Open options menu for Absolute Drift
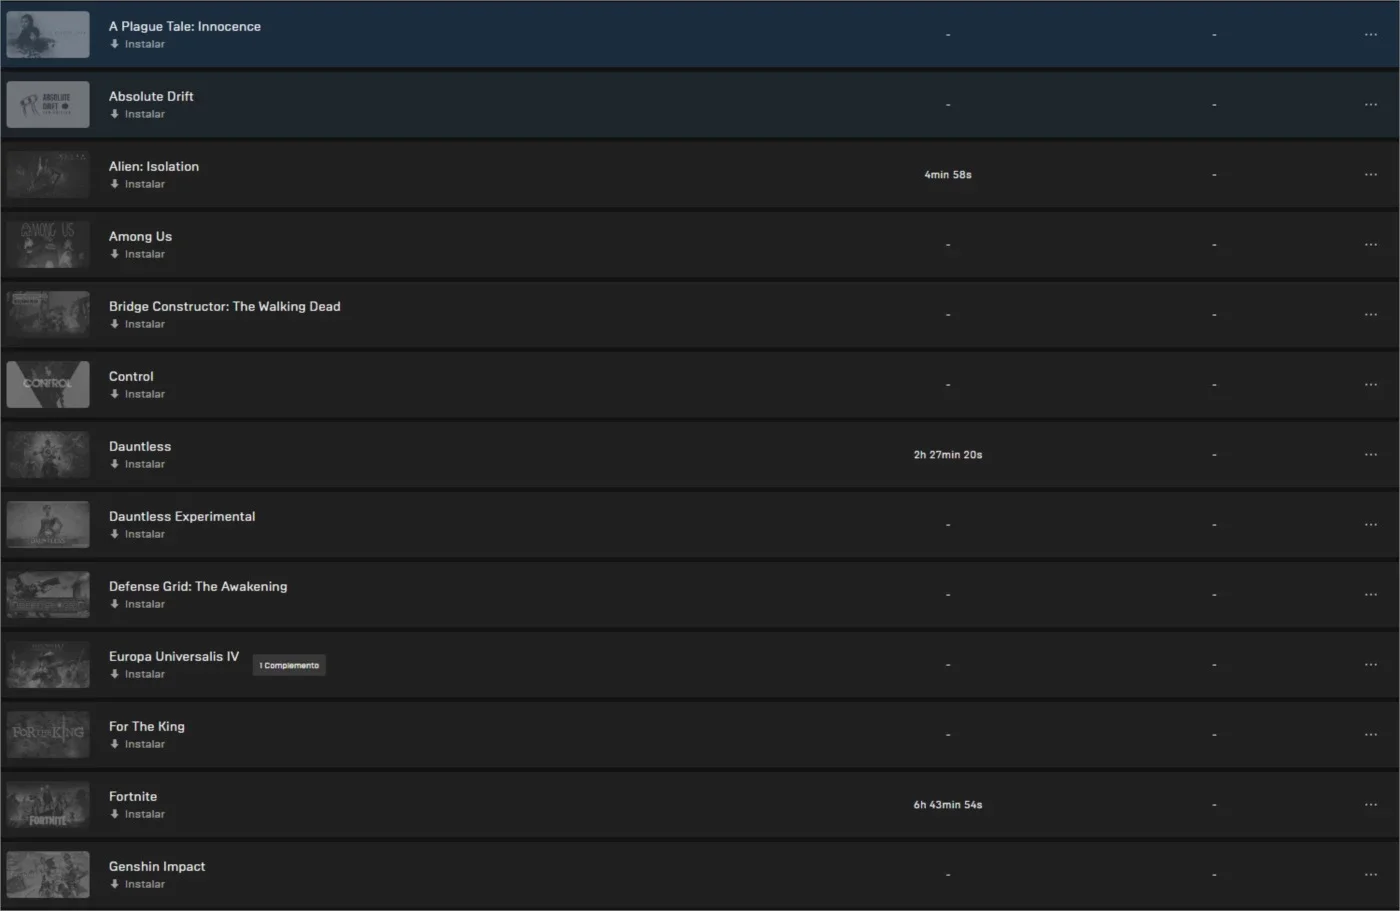Screen dimensions: 1400x911 coord(1370,105)
